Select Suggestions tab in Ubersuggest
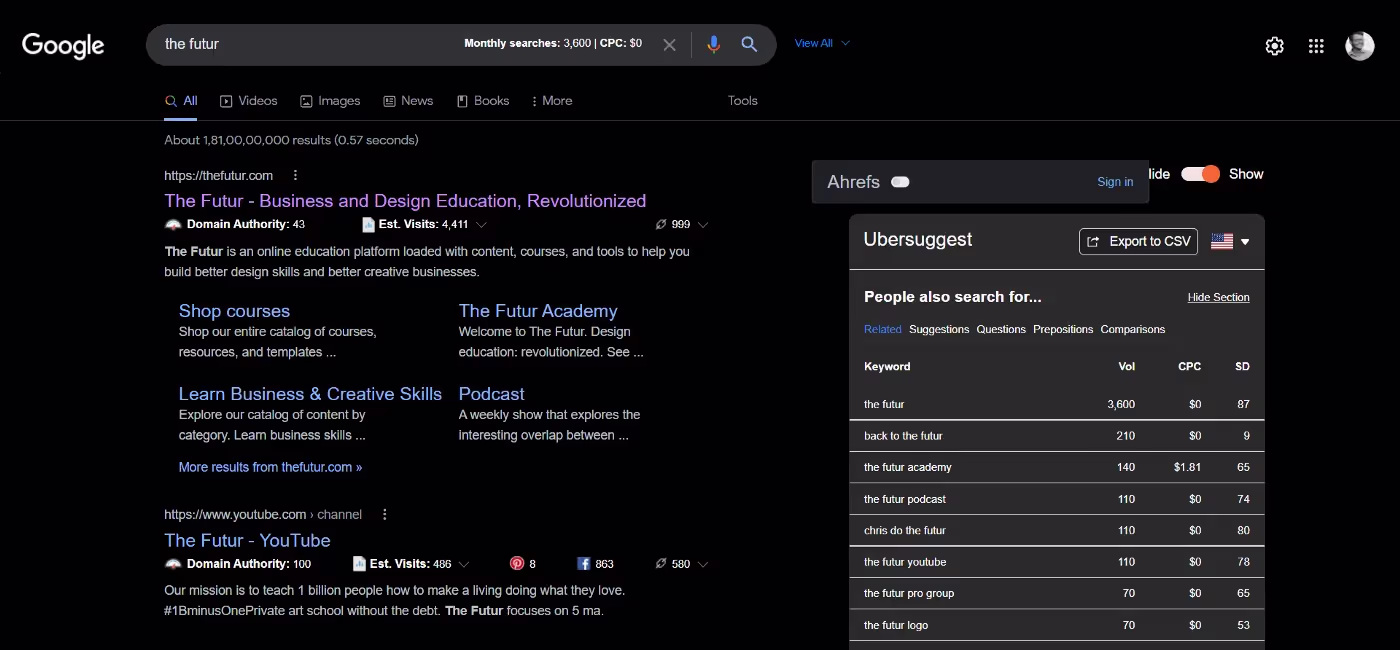The height and width of the screenshot is (650, 1400). tap(939, 329)
